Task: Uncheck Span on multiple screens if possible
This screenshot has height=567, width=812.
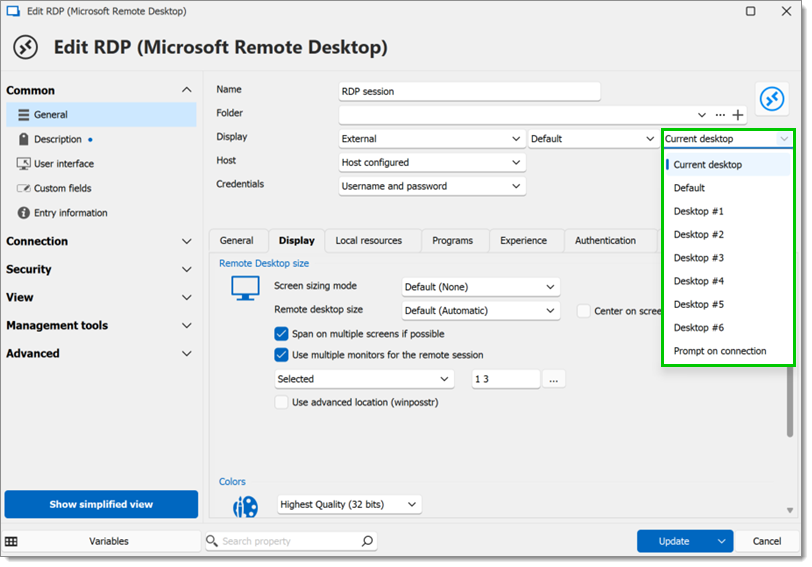Action: 281,333
